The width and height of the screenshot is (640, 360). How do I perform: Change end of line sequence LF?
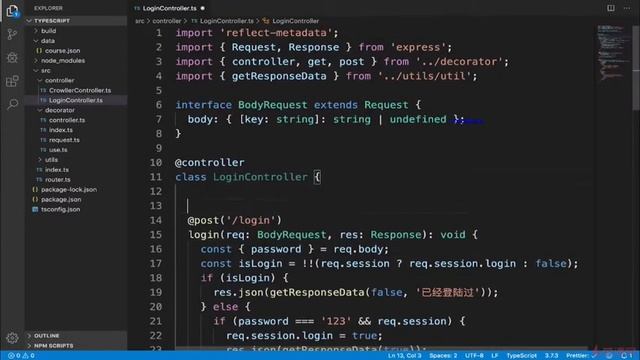pos(495,356)
